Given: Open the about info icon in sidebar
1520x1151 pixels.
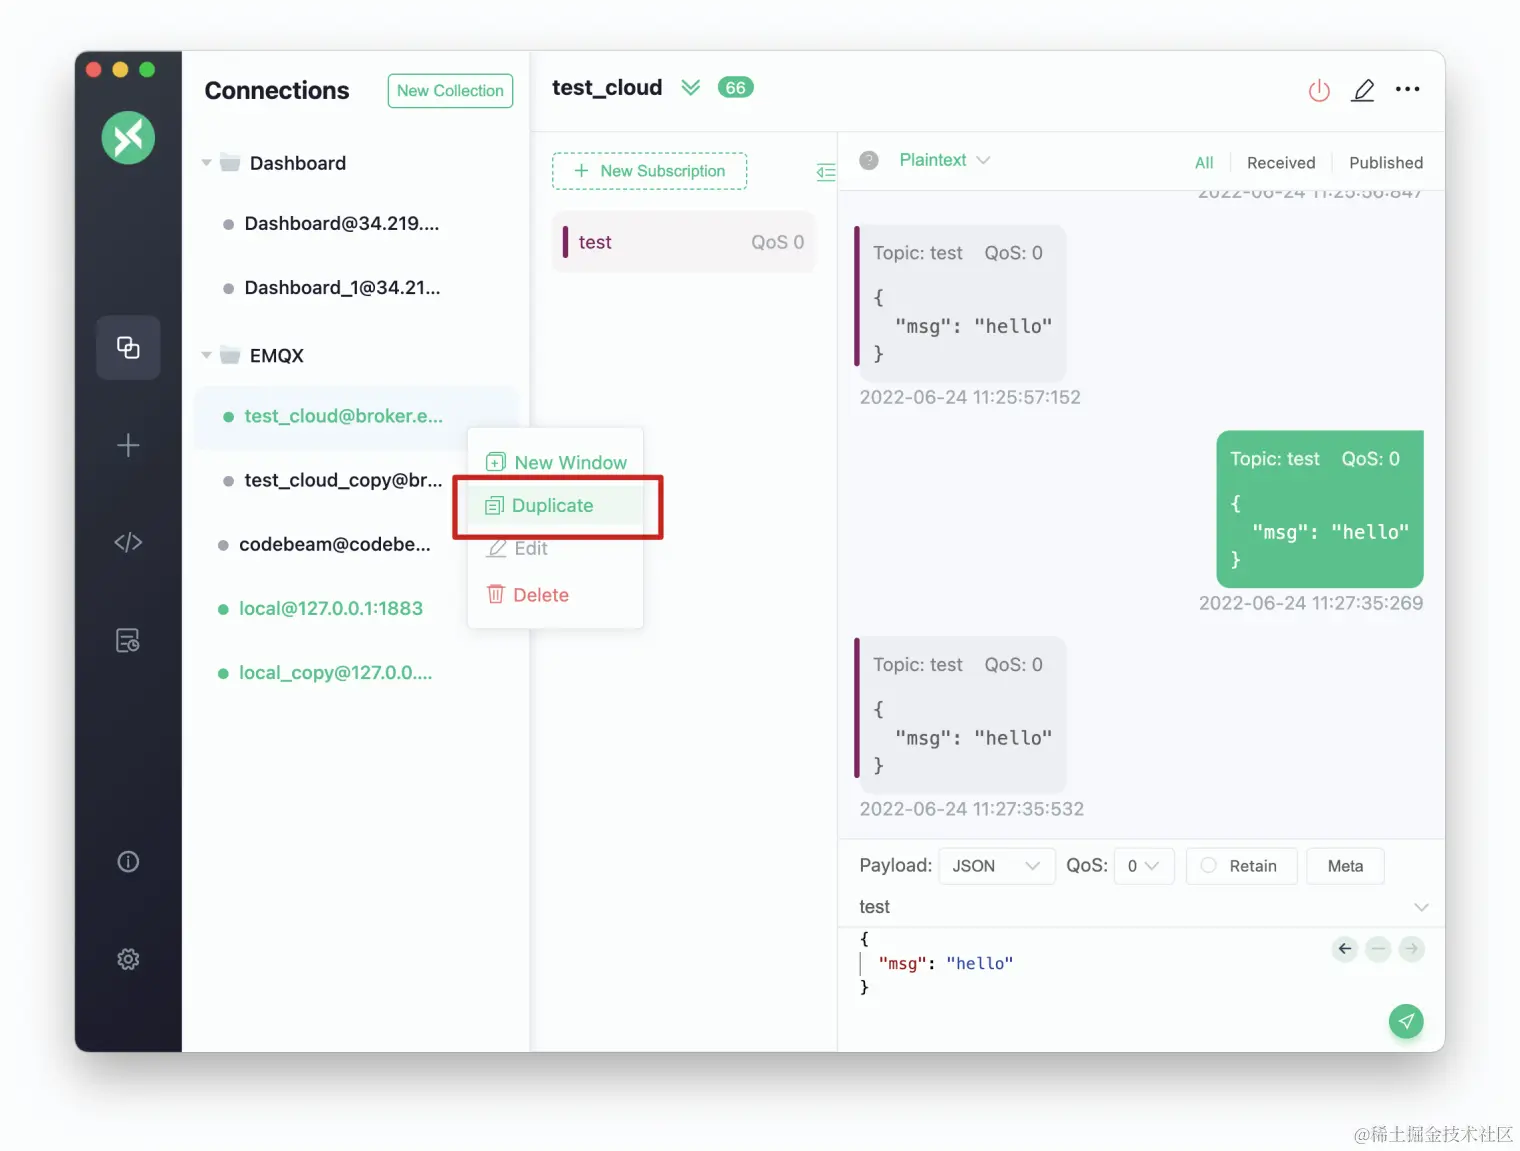Looking at the screenshot, I should (x=128, y=861).
